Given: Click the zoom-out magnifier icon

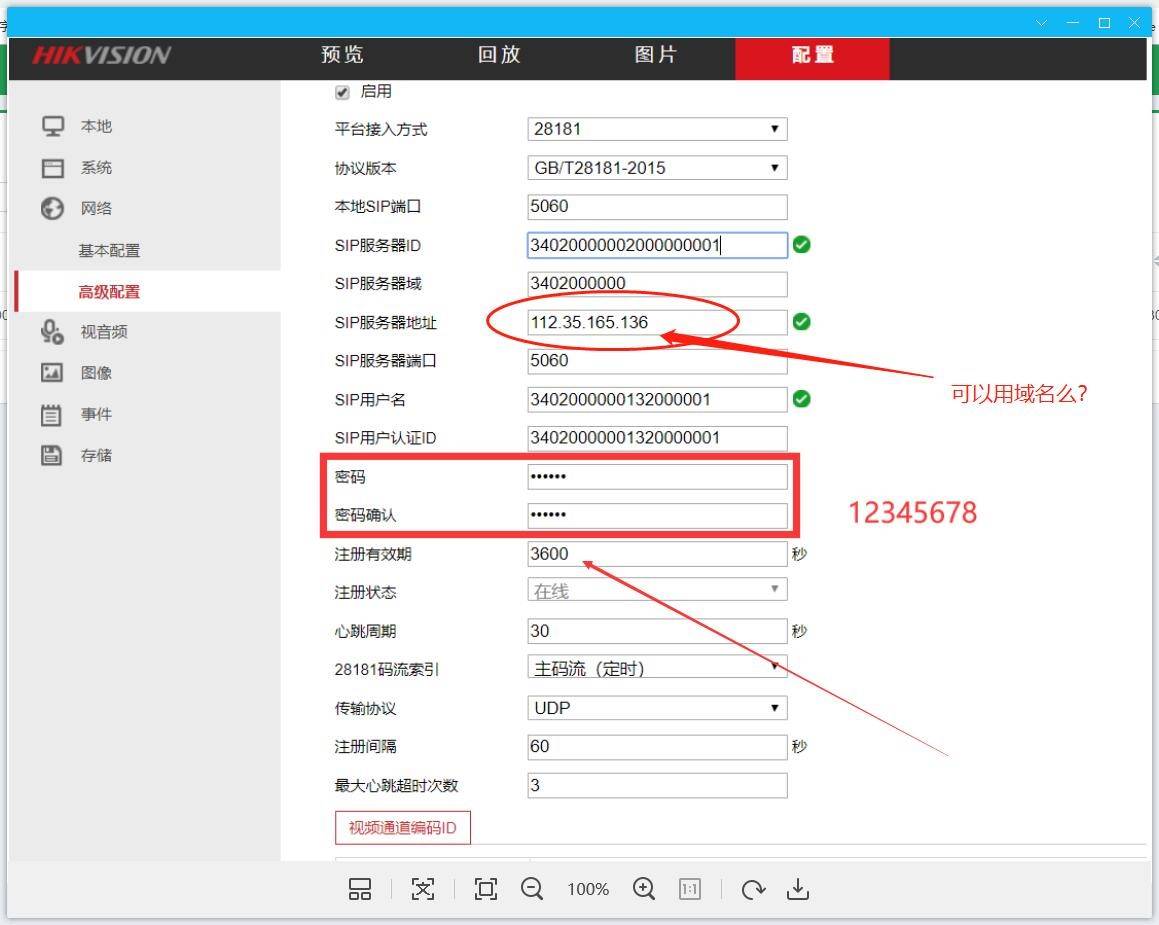Looking at the screenshot, I should pos(533,888).
